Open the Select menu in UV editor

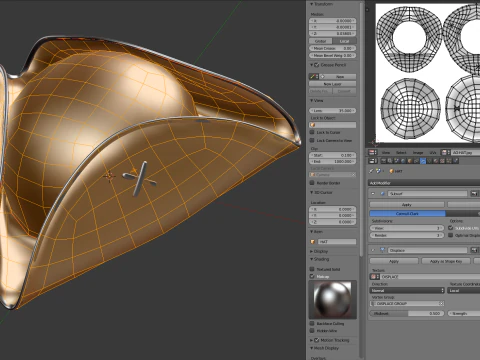point(401,152)
